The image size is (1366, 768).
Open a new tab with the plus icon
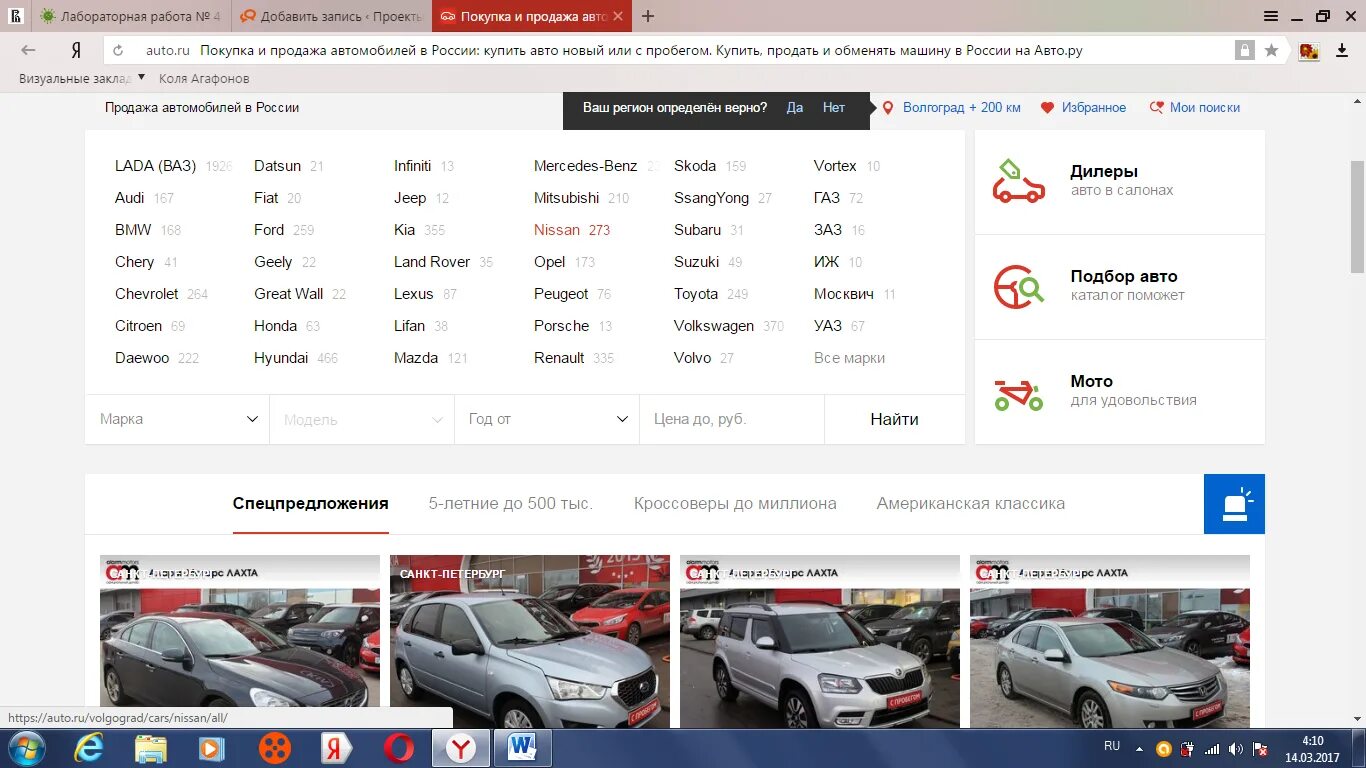tap(648, 16)
